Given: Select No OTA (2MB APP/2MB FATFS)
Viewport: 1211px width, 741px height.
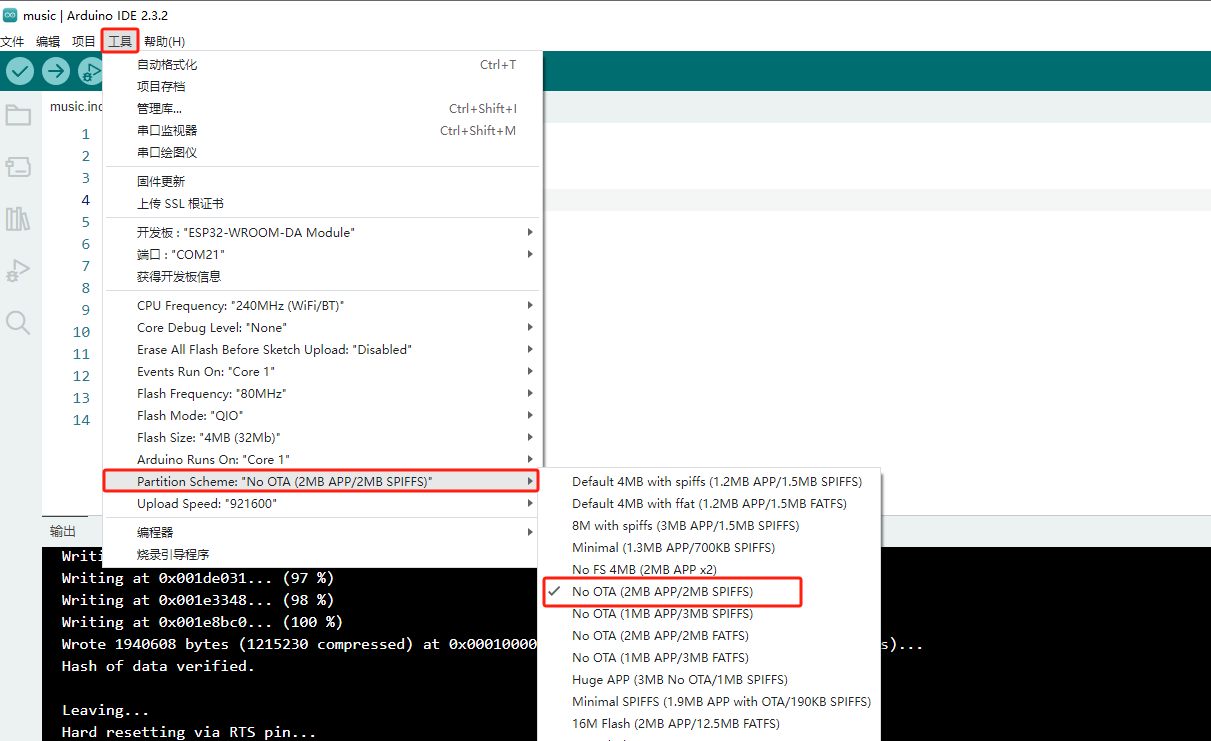Looking at the screenshot, I should click(x=709, y=635).
